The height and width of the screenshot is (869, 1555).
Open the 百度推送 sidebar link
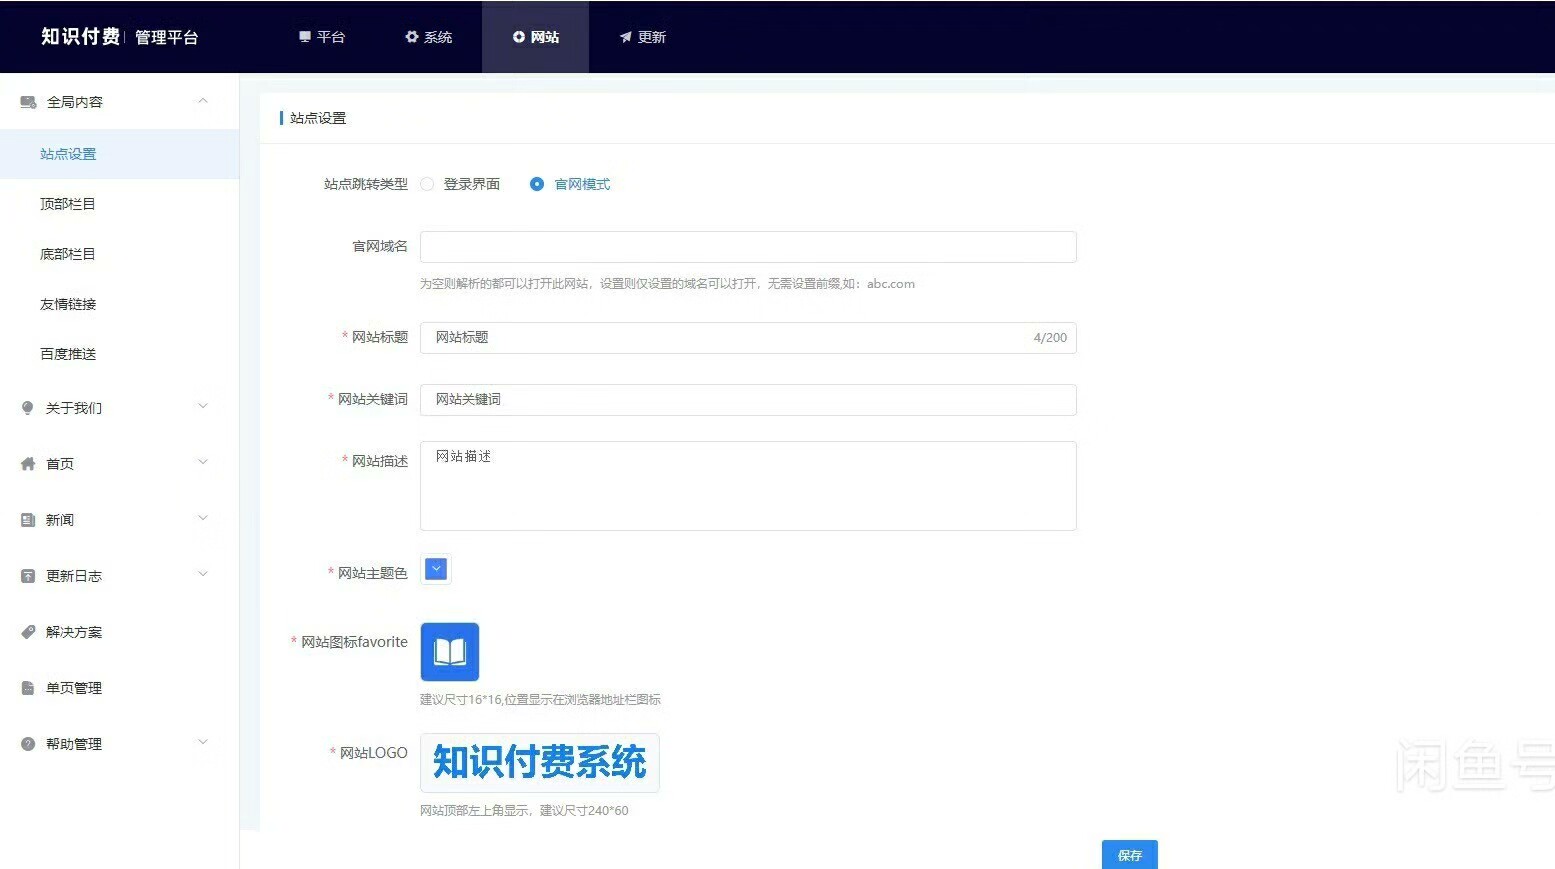[x=68, y=354]
